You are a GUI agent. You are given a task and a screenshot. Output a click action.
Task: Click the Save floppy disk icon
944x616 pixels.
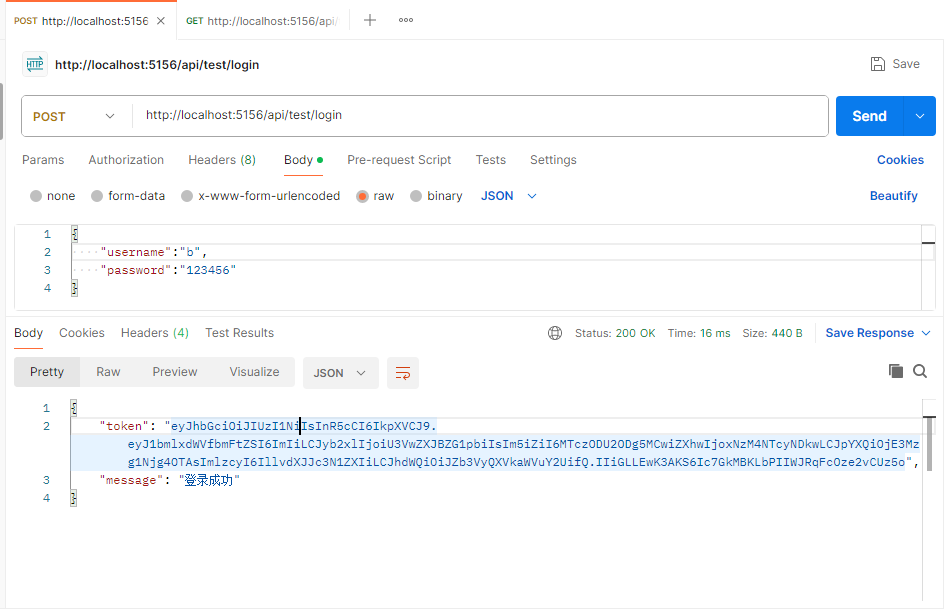(x=878, y=64)
